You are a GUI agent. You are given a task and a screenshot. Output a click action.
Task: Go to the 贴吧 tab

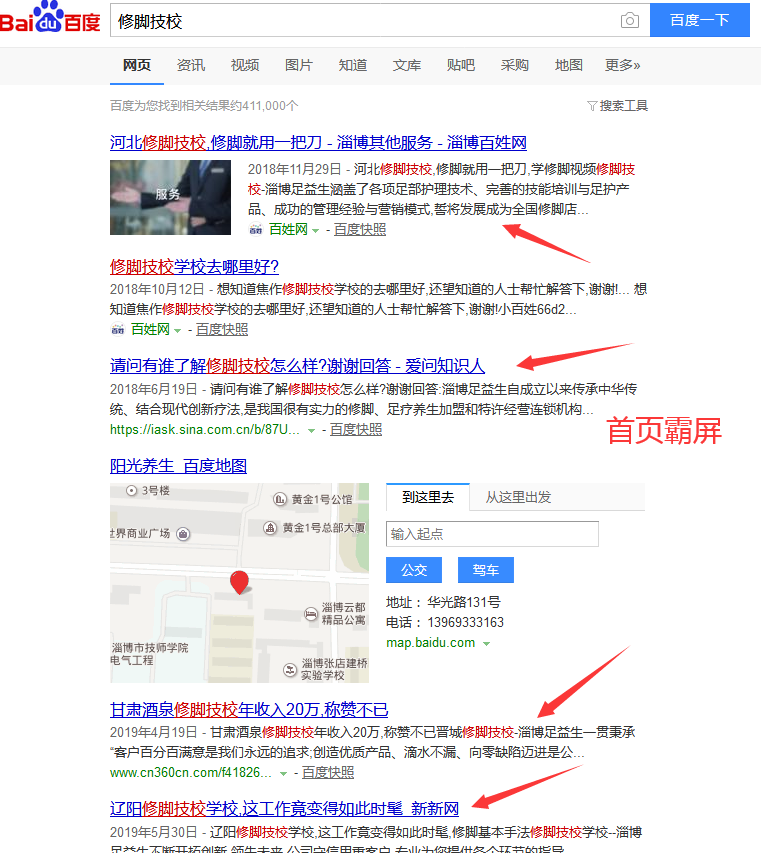(x=461, y=65)
